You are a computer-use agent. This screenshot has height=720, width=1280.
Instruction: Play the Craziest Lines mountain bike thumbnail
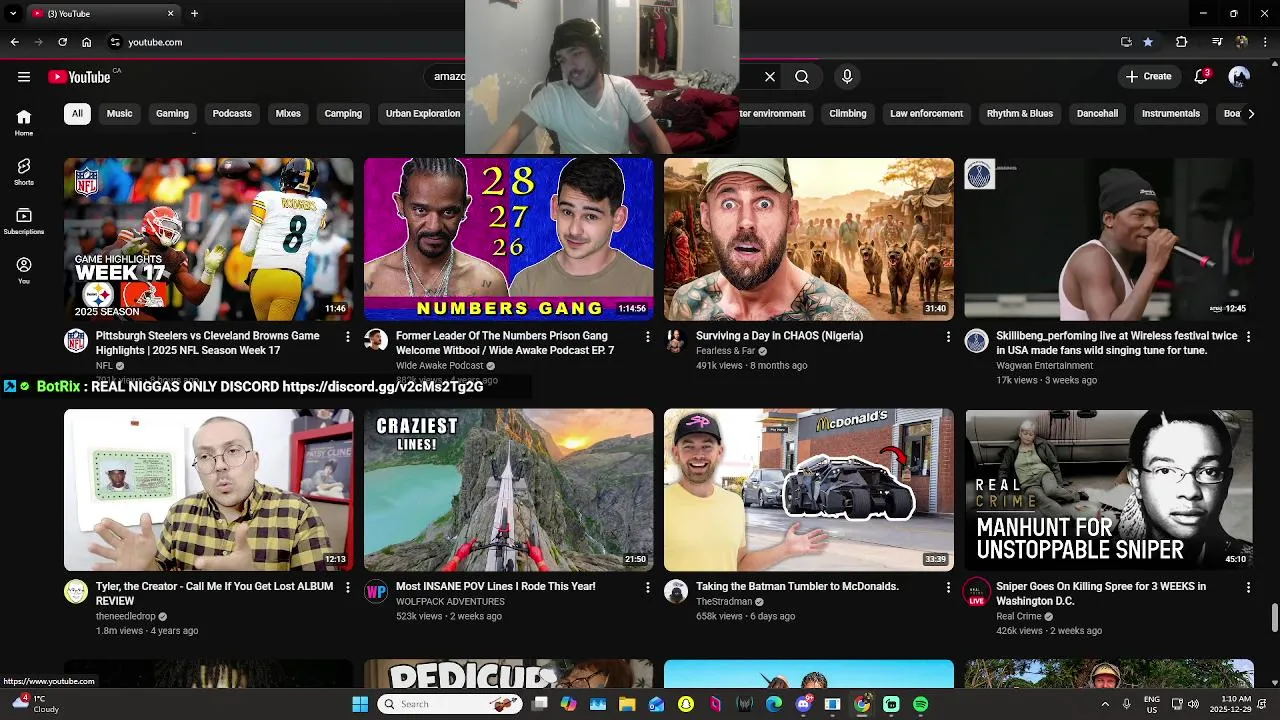[508, 490]
